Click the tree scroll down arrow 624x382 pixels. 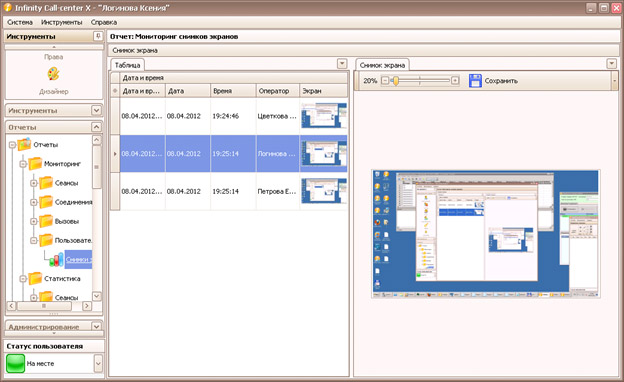pyautogui.click(x=96, y=296)
